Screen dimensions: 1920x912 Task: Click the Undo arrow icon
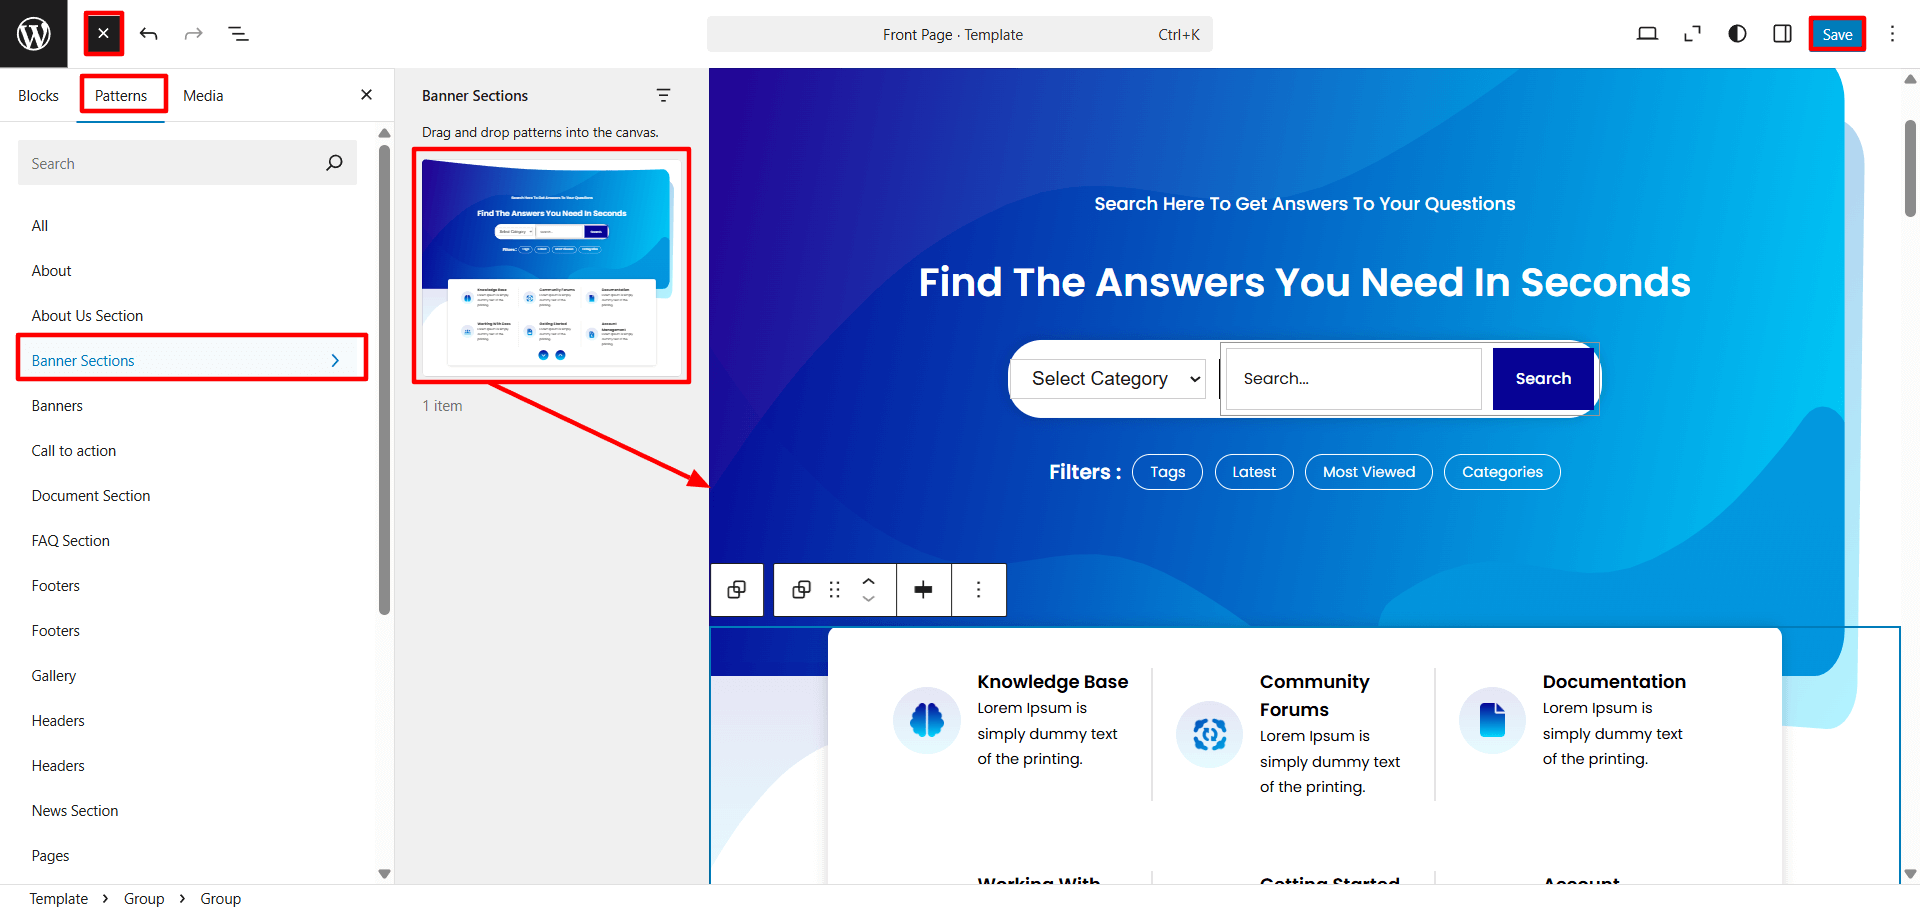pyautogui.click(x=149, y=34)
